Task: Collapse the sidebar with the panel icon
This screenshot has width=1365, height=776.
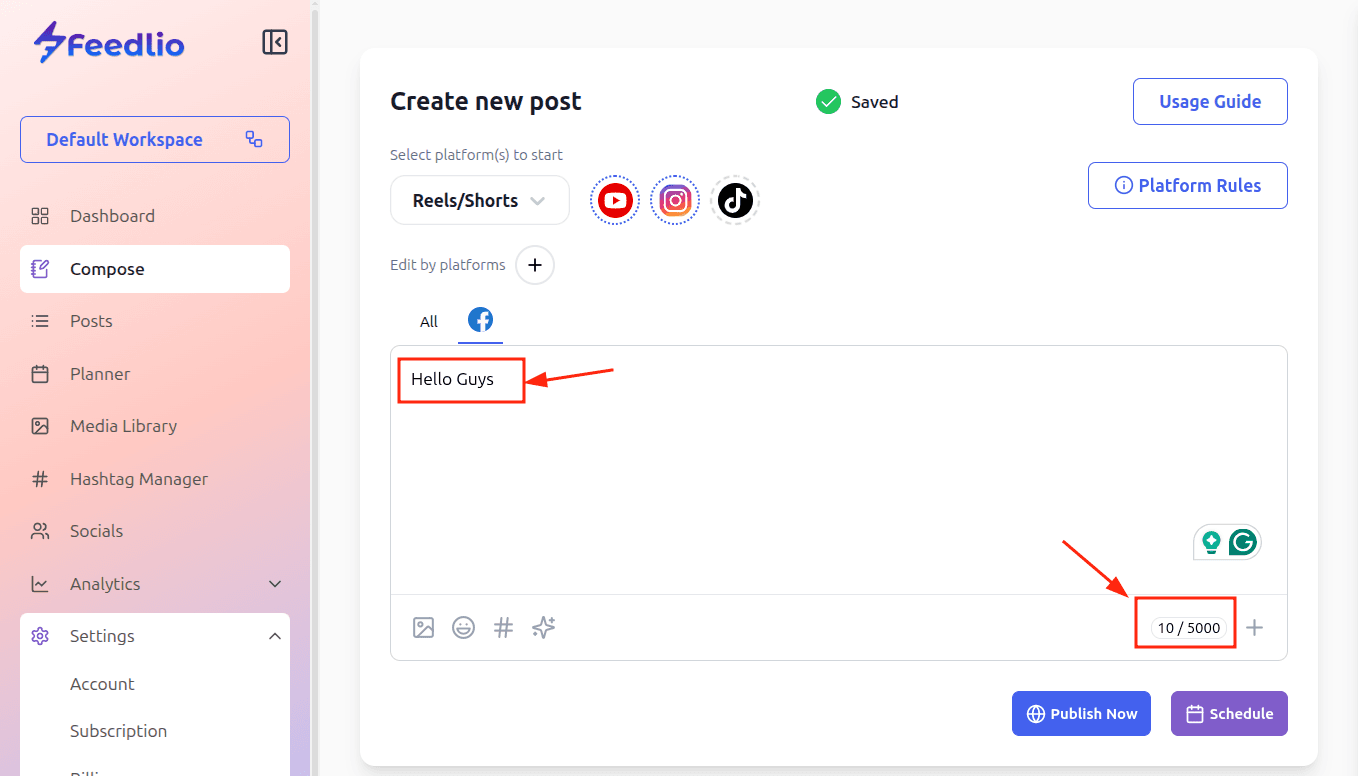Action: 275,42
